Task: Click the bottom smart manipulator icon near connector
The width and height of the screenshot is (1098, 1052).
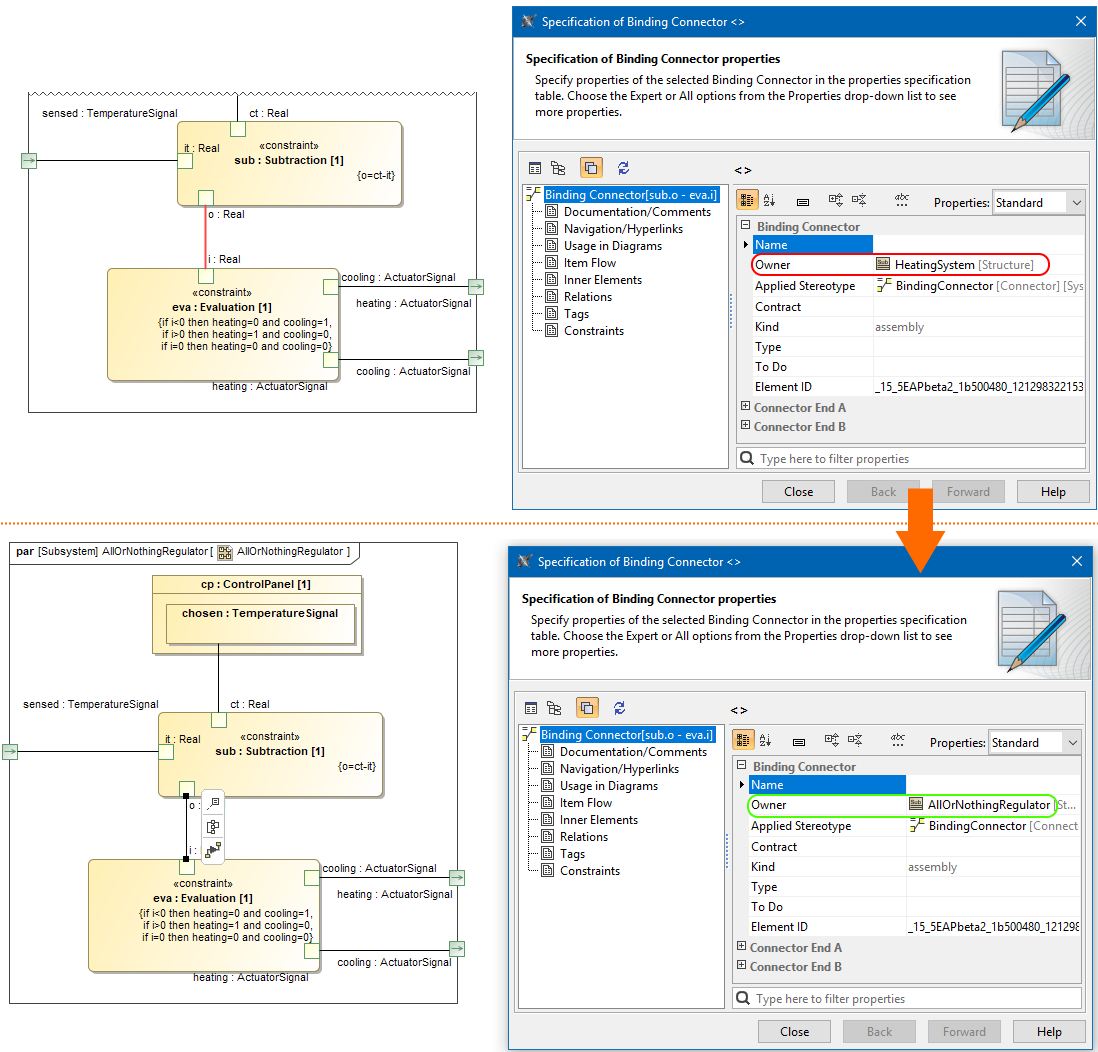Action: (214, 850)
